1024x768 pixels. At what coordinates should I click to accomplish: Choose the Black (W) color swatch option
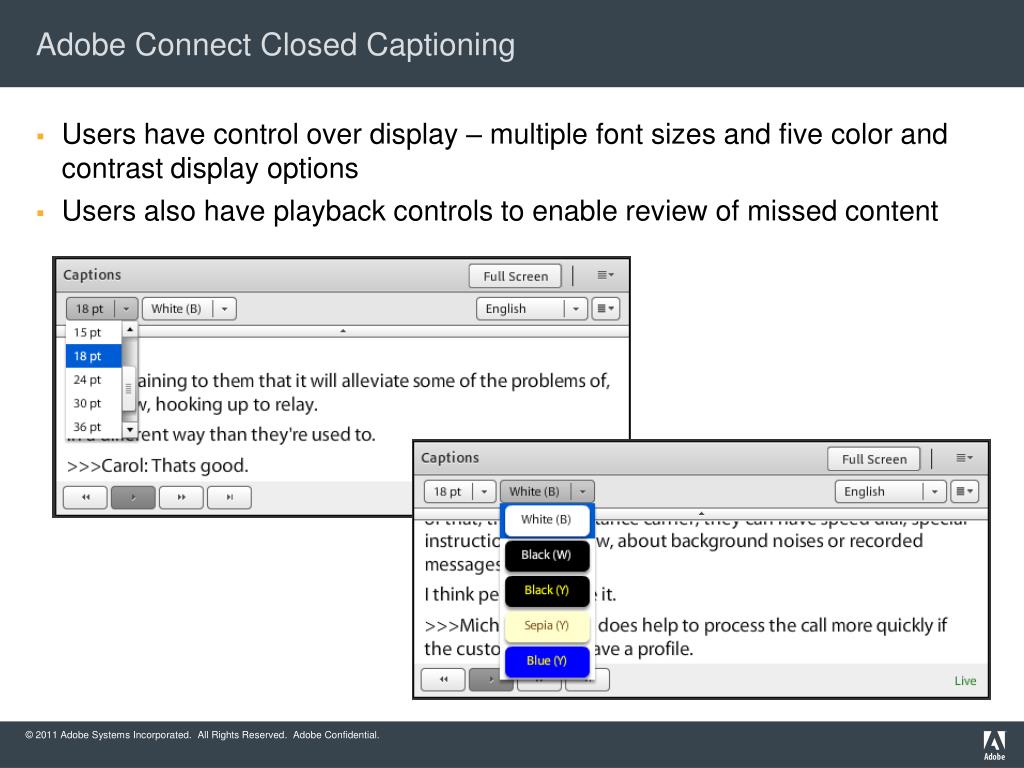tap(547, 555)
